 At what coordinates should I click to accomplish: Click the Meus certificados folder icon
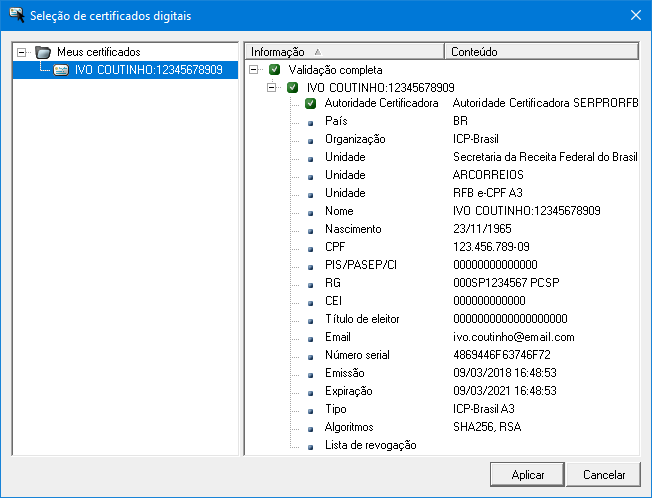[x=43, y=52]
